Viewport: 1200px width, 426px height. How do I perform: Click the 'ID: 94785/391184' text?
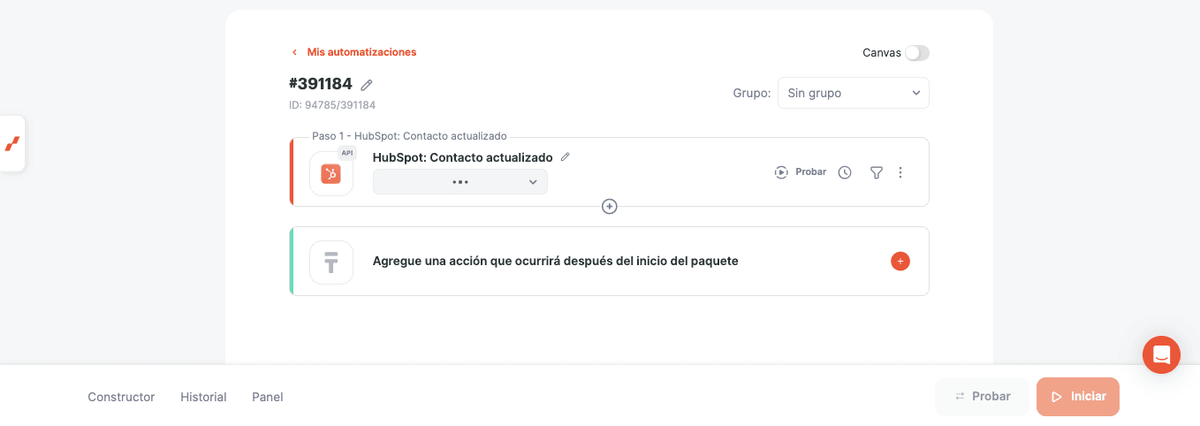332,105
